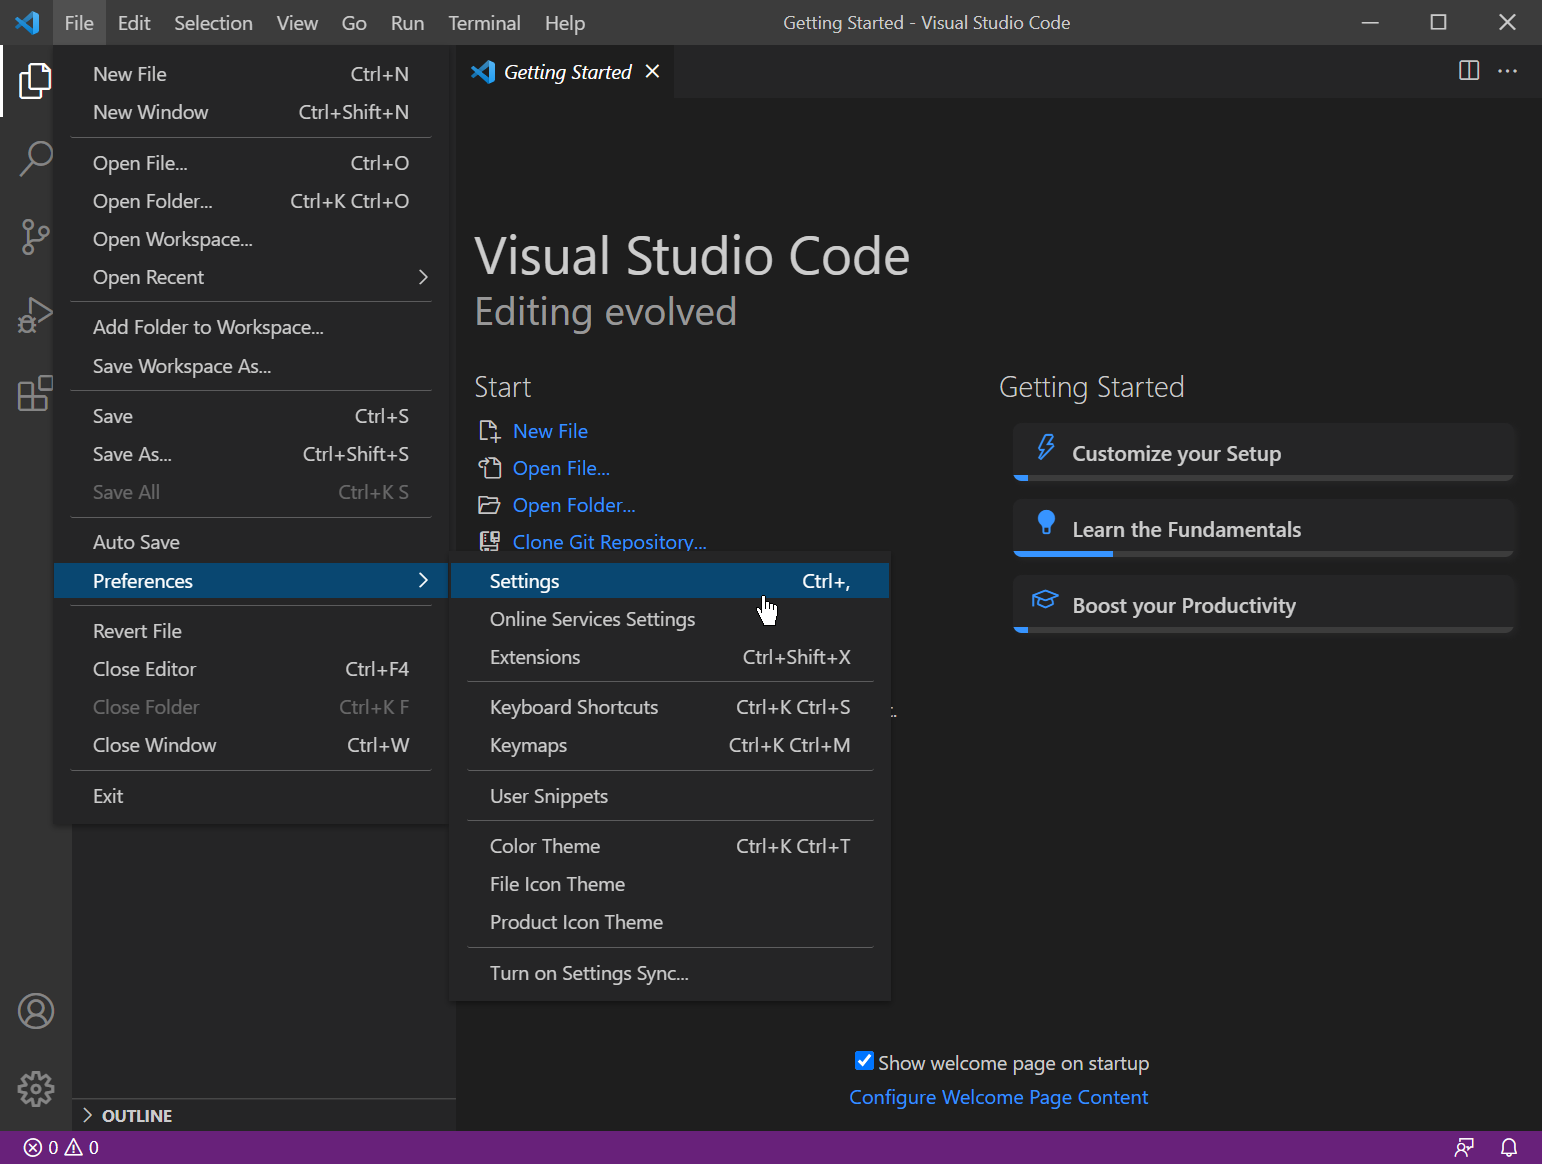Open the File menu
Viewport: 1542px width, 1164px height.
pos(79,22)
